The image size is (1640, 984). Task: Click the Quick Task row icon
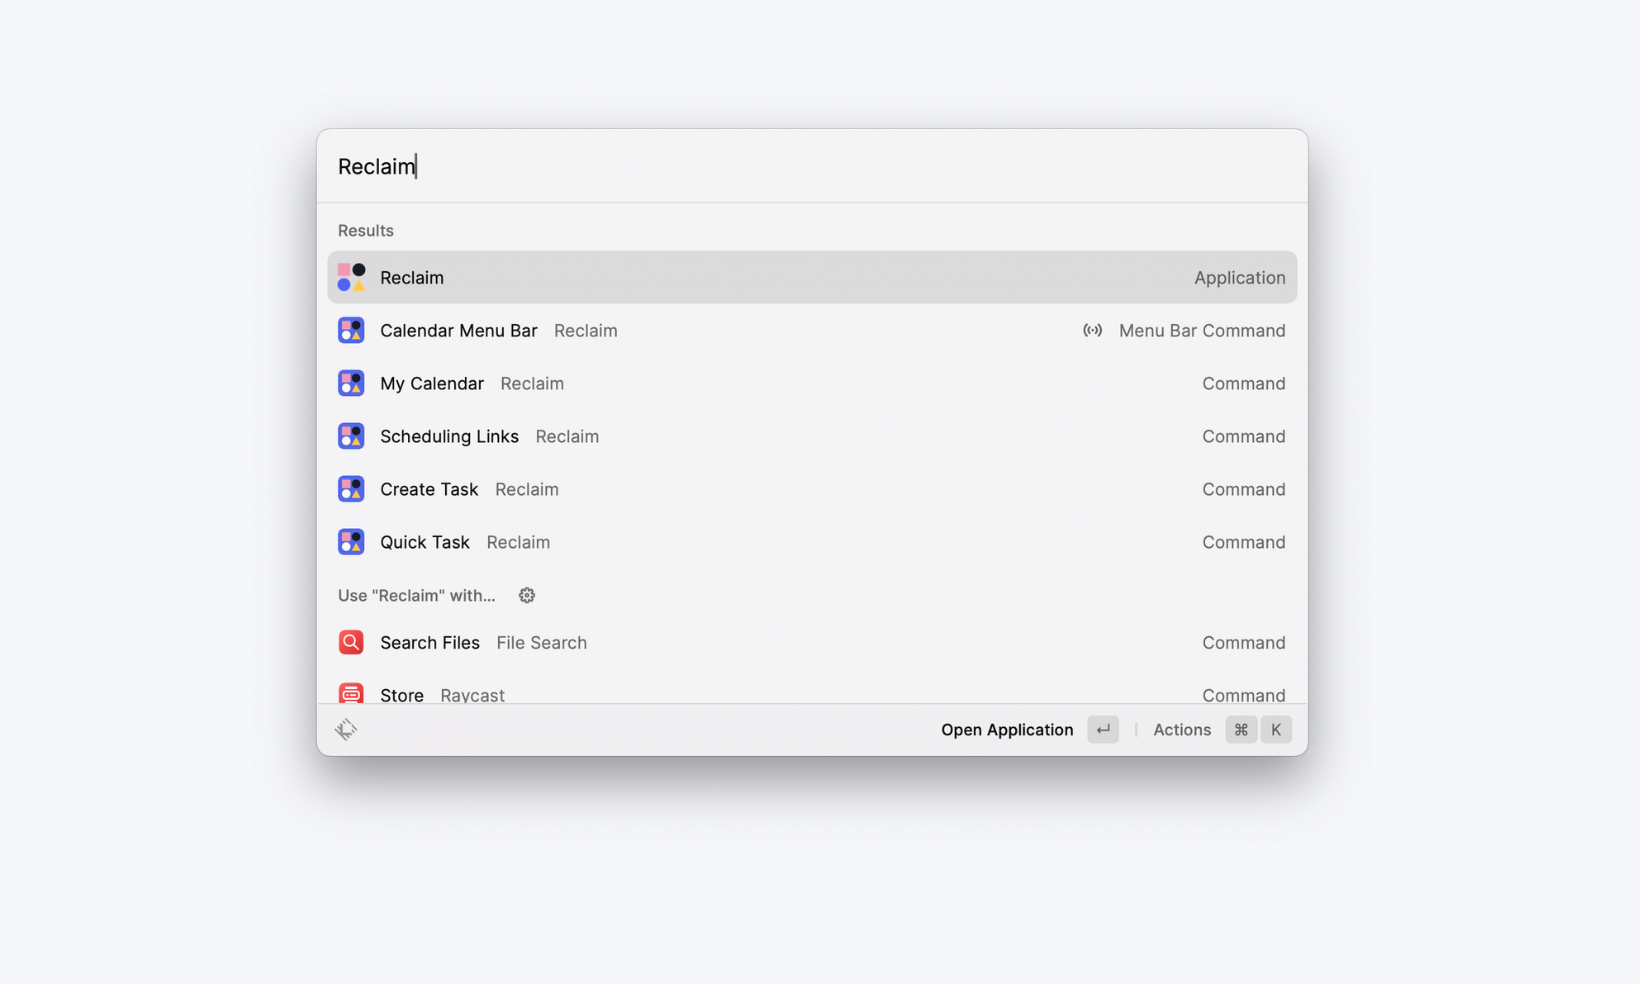[x=351, y=542]
